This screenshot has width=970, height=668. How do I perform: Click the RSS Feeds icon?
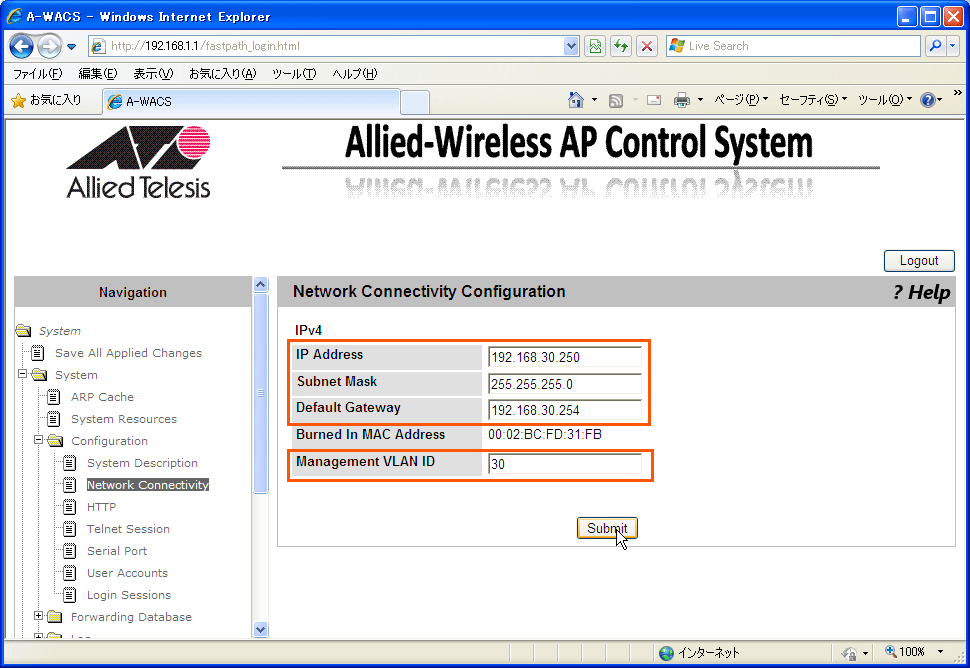pos(616,100)
